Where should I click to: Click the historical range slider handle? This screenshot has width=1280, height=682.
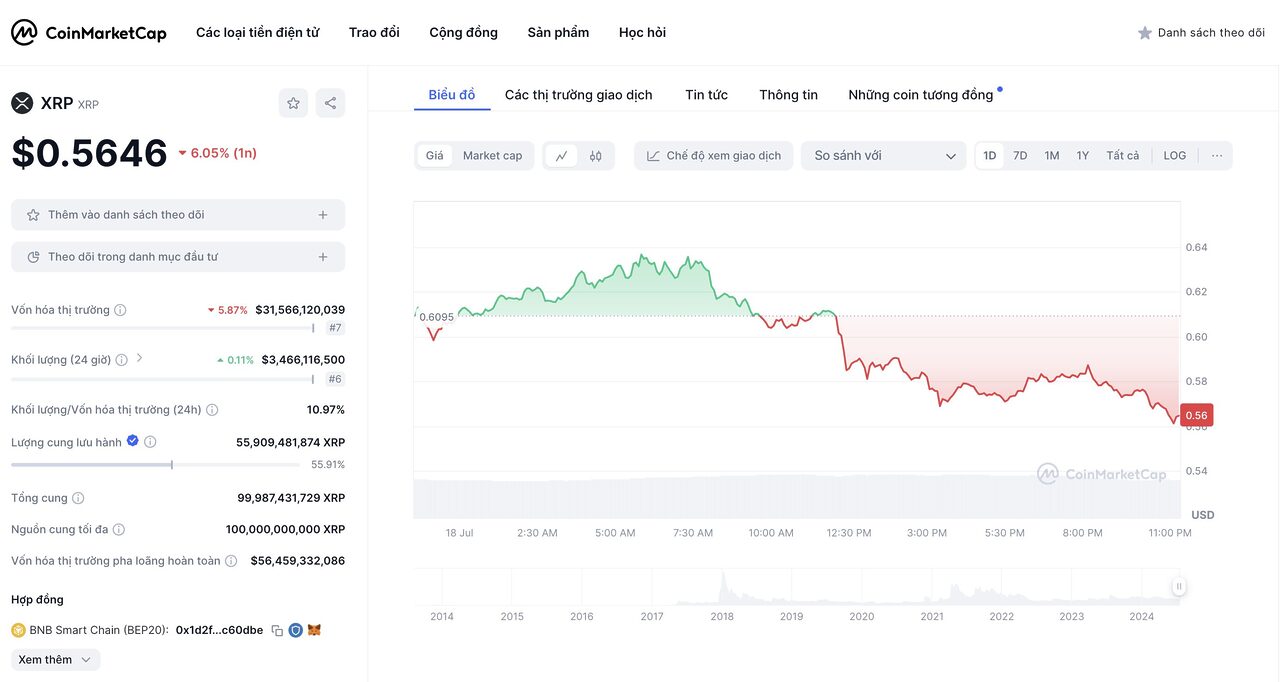coord(1179,587)
